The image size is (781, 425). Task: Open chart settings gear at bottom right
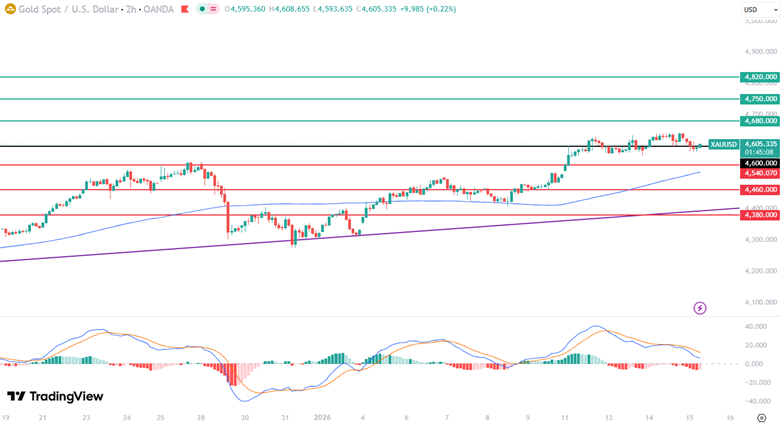(762, 418)
